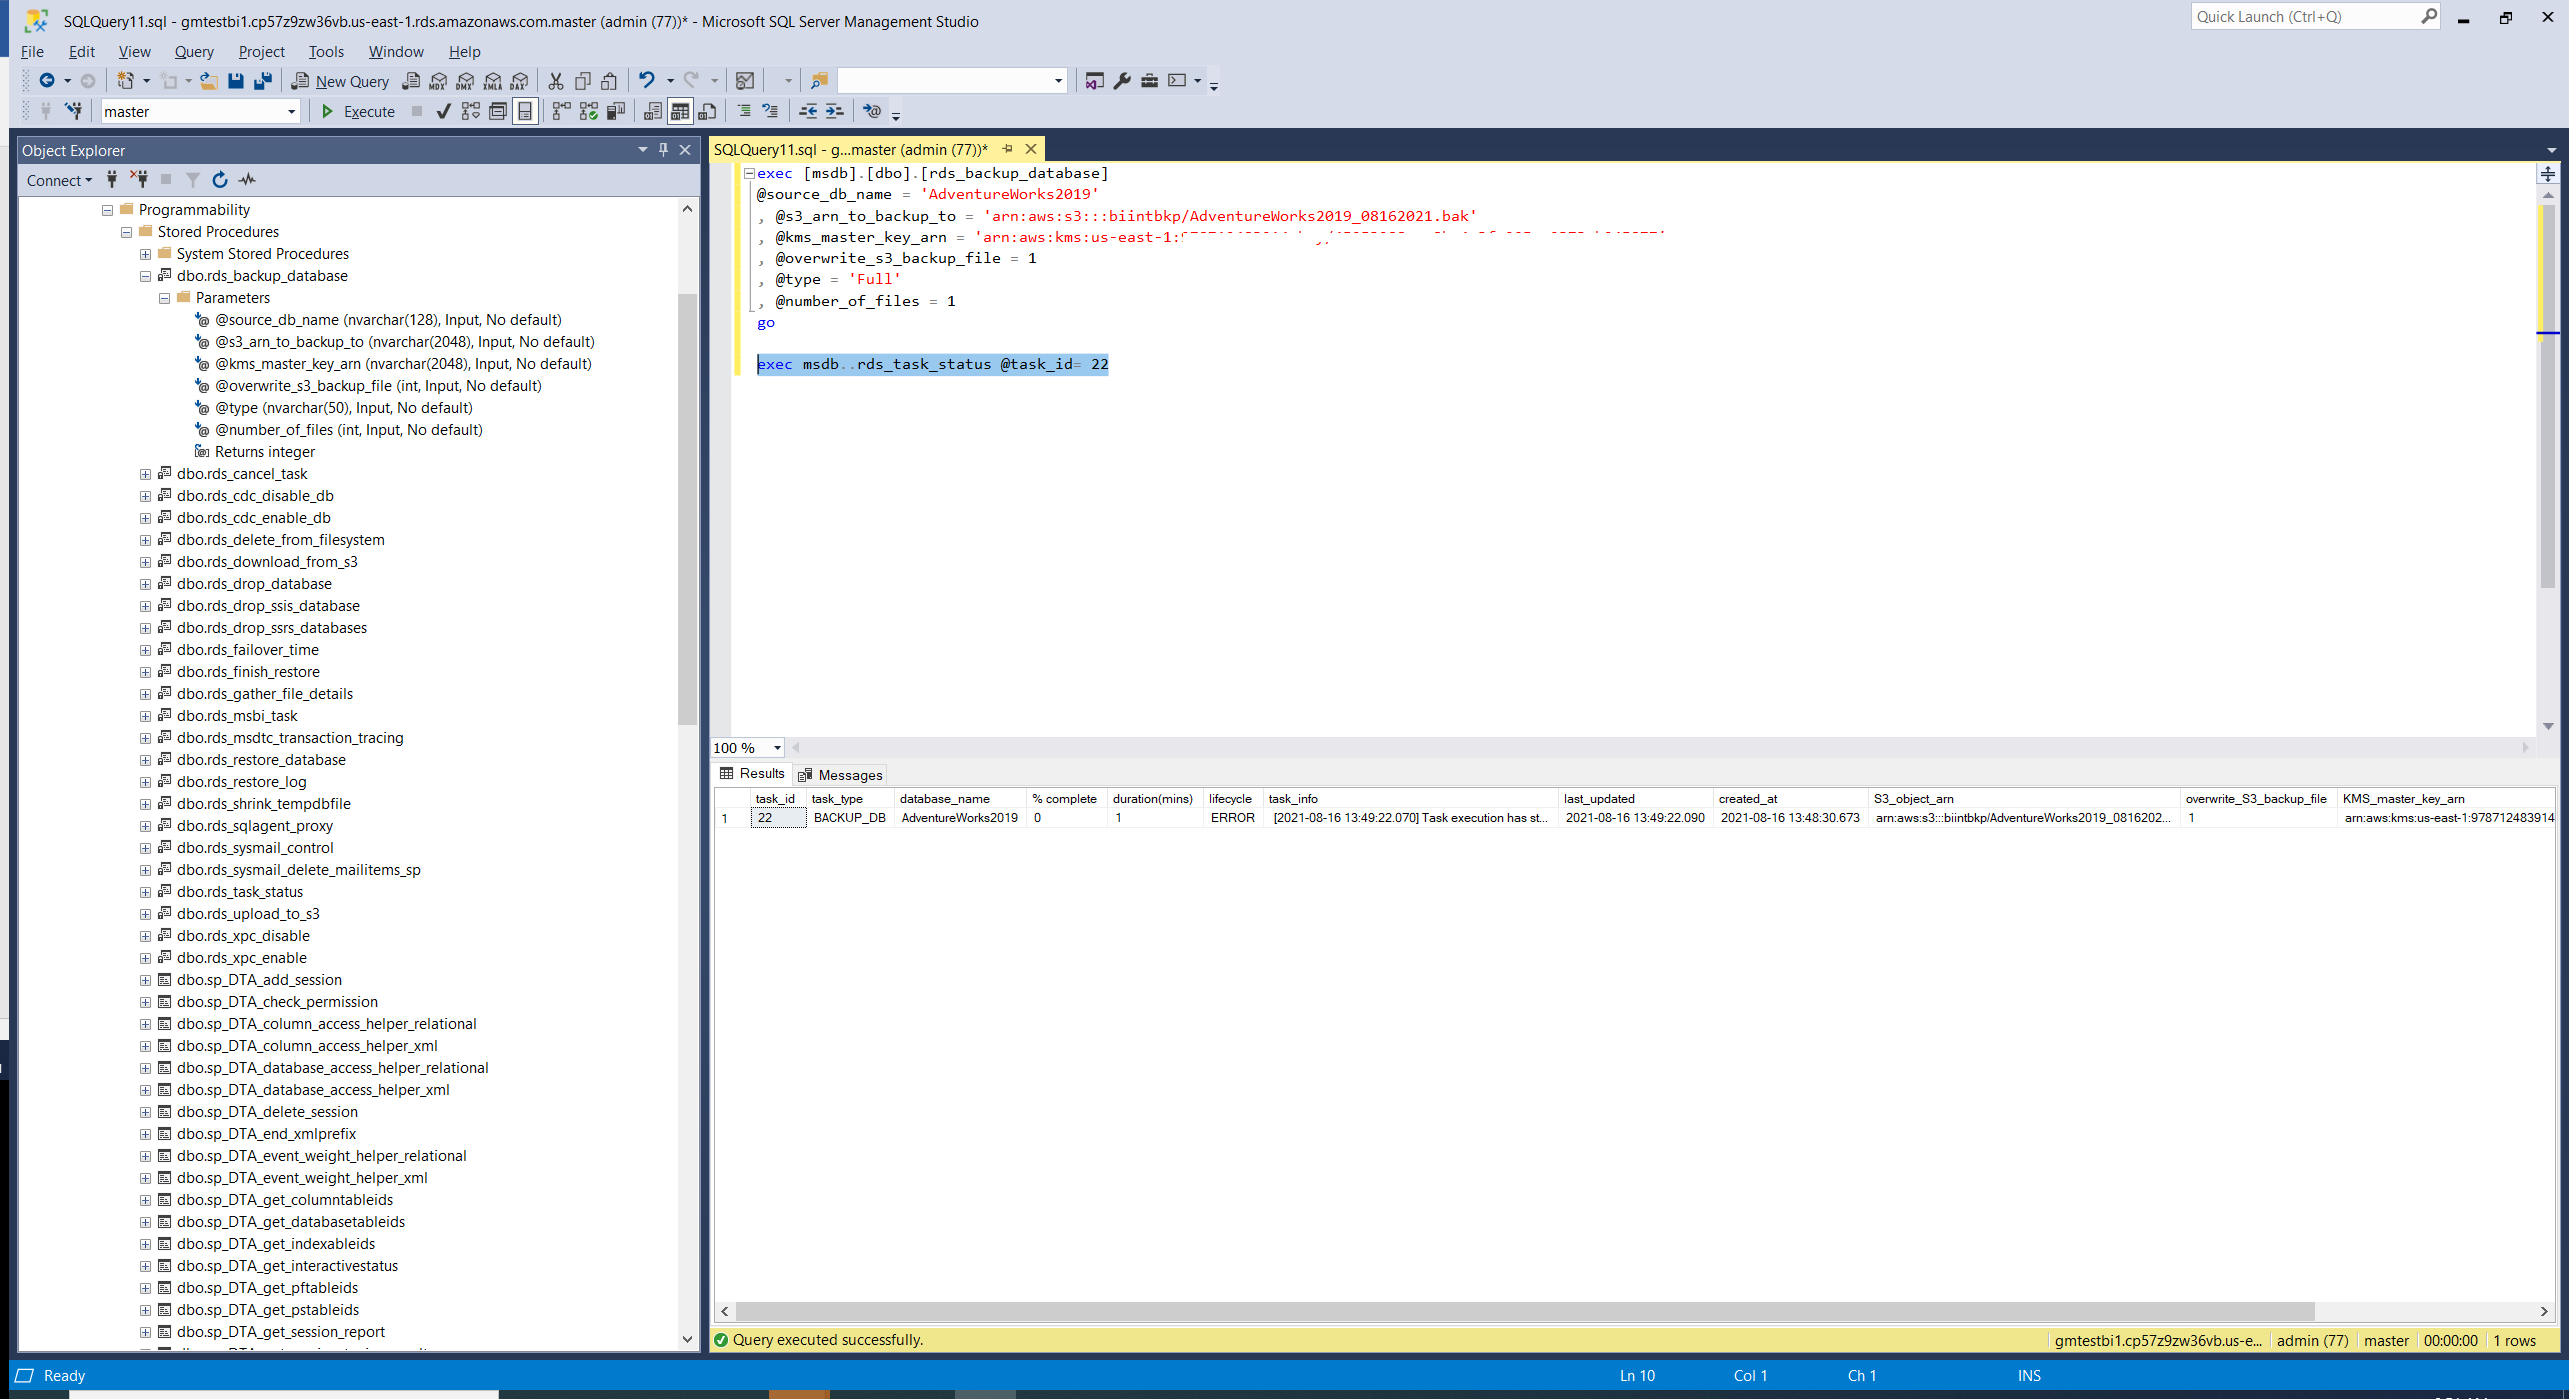Click Display Estimated Execution Plan icon
The width and height of the screenshot is (2569, 1399).
[x=471, y=111]
